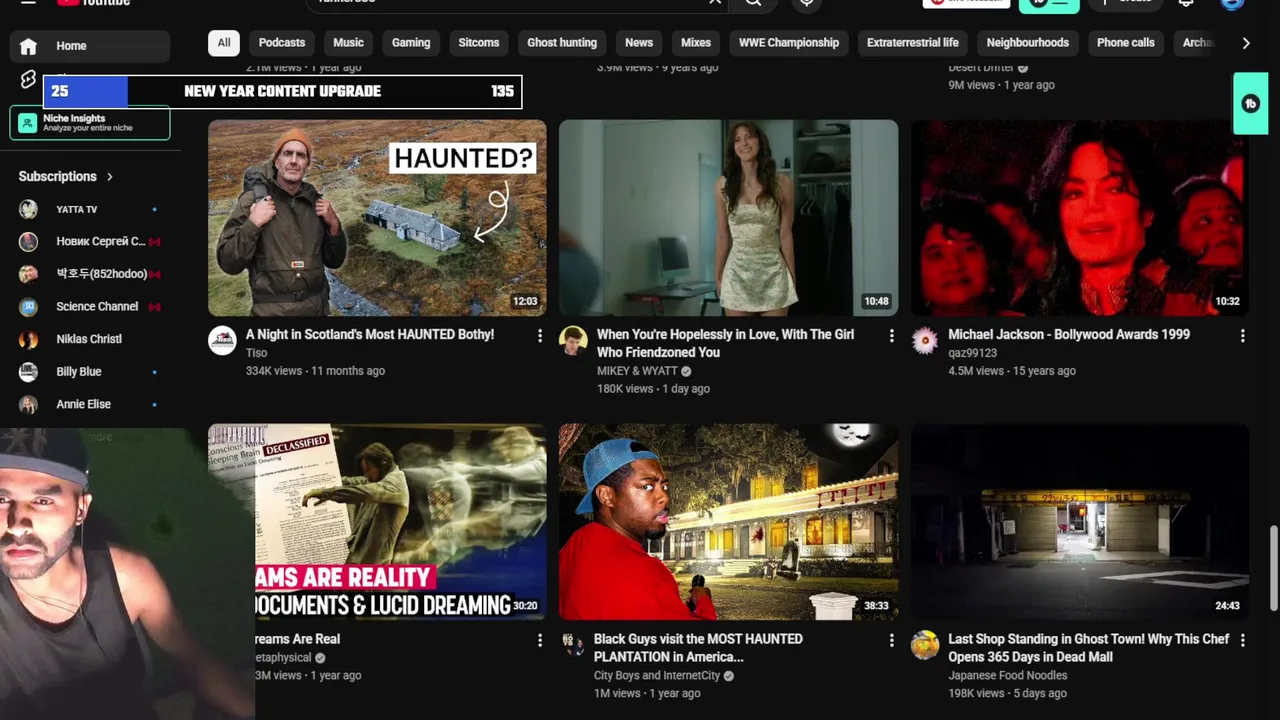The image size is (1280, 720).
Task: Select the Extraterrestrial life filter chip
Action: click(913, 43)
